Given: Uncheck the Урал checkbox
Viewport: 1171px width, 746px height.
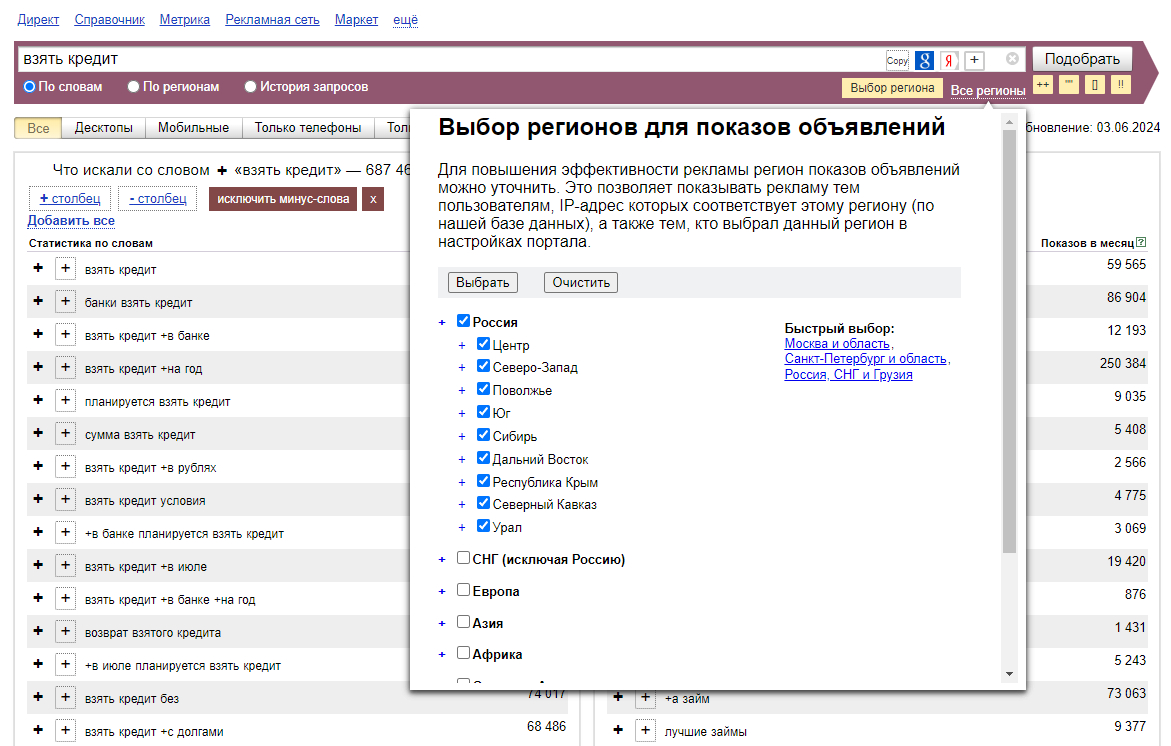Looking at the screenshot, I should click(x=483, y=526).
